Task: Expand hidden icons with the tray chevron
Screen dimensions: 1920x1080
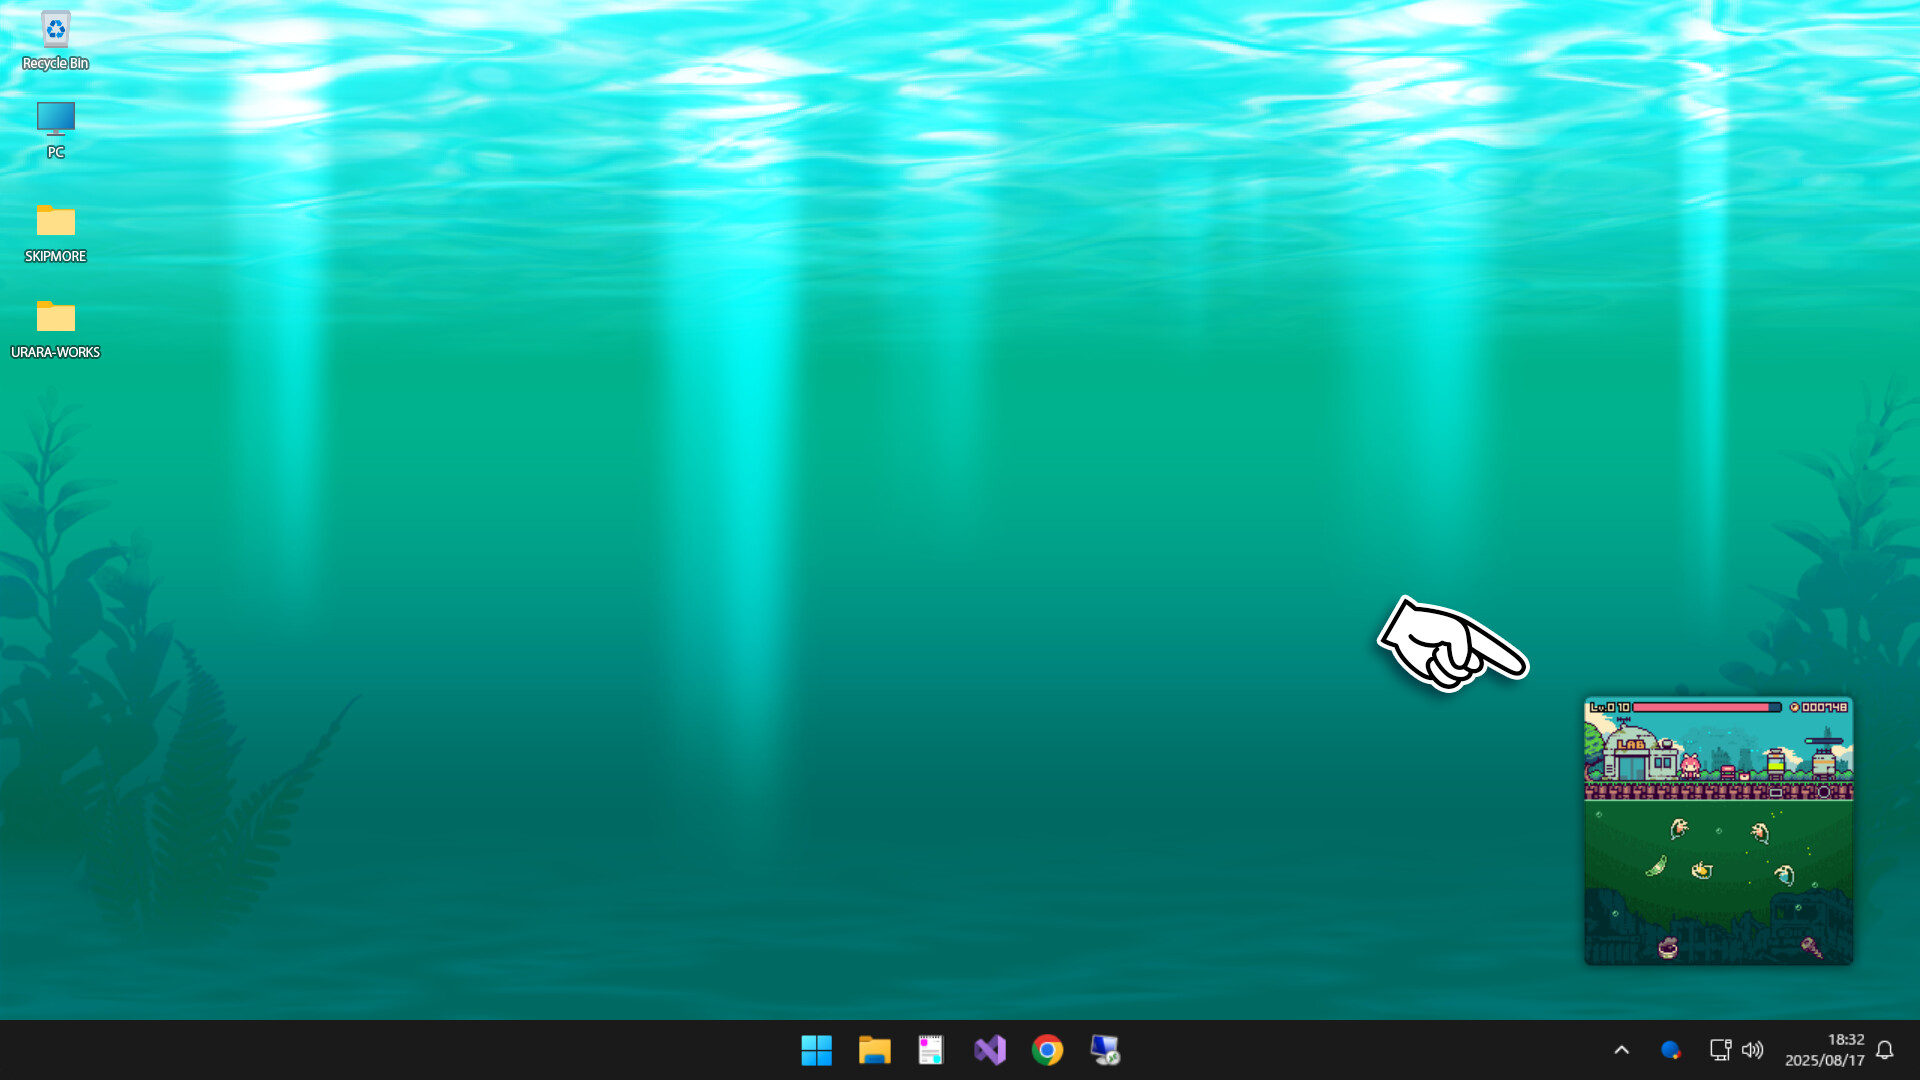Action: pos(1622,1050)
